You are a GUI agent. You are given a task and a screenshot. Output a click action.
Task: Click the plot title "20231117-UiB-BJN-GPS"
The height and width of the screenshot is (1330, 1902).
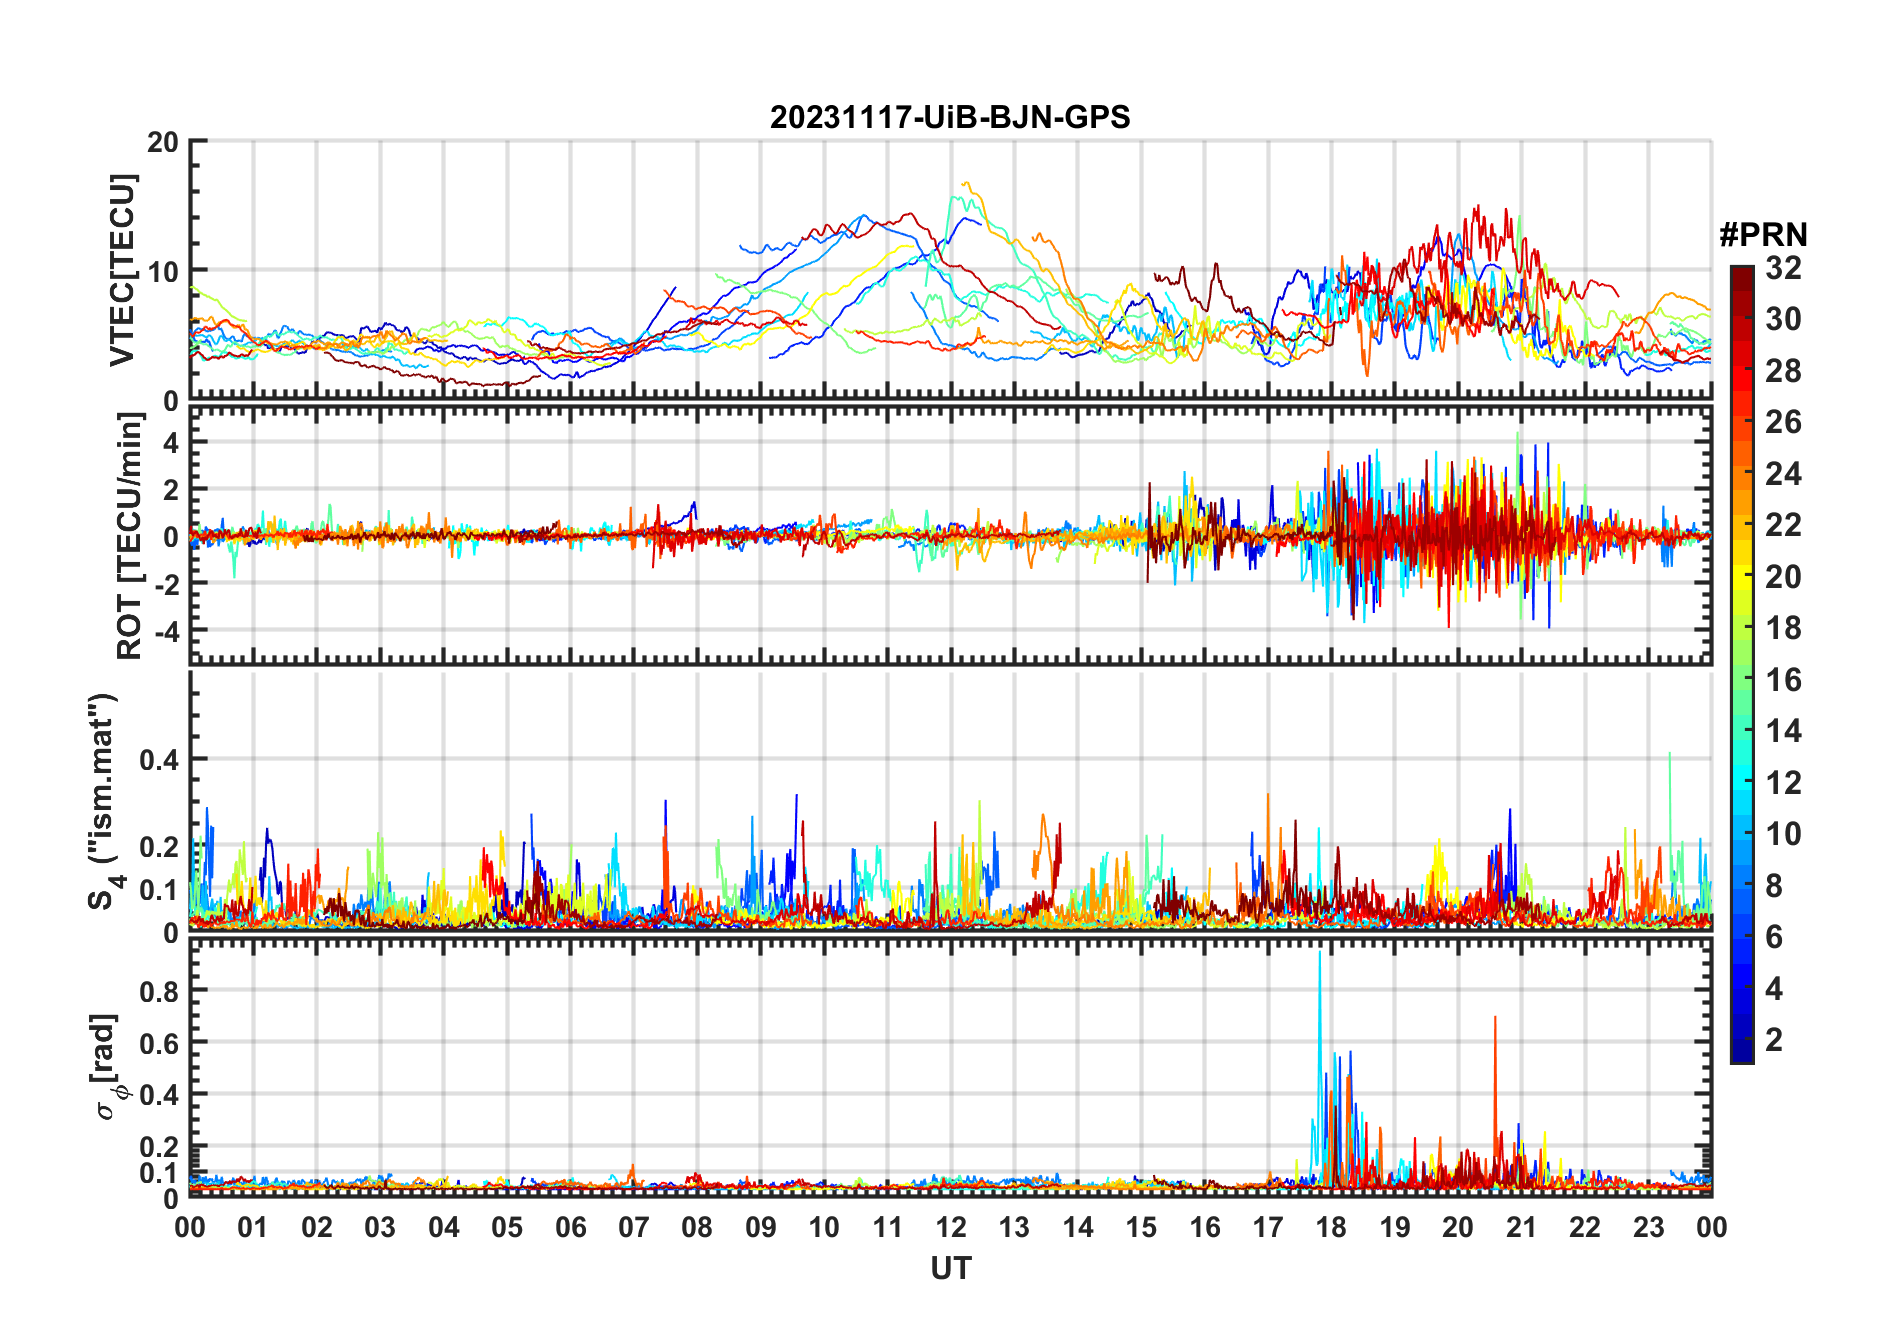(x=950, y=118)
